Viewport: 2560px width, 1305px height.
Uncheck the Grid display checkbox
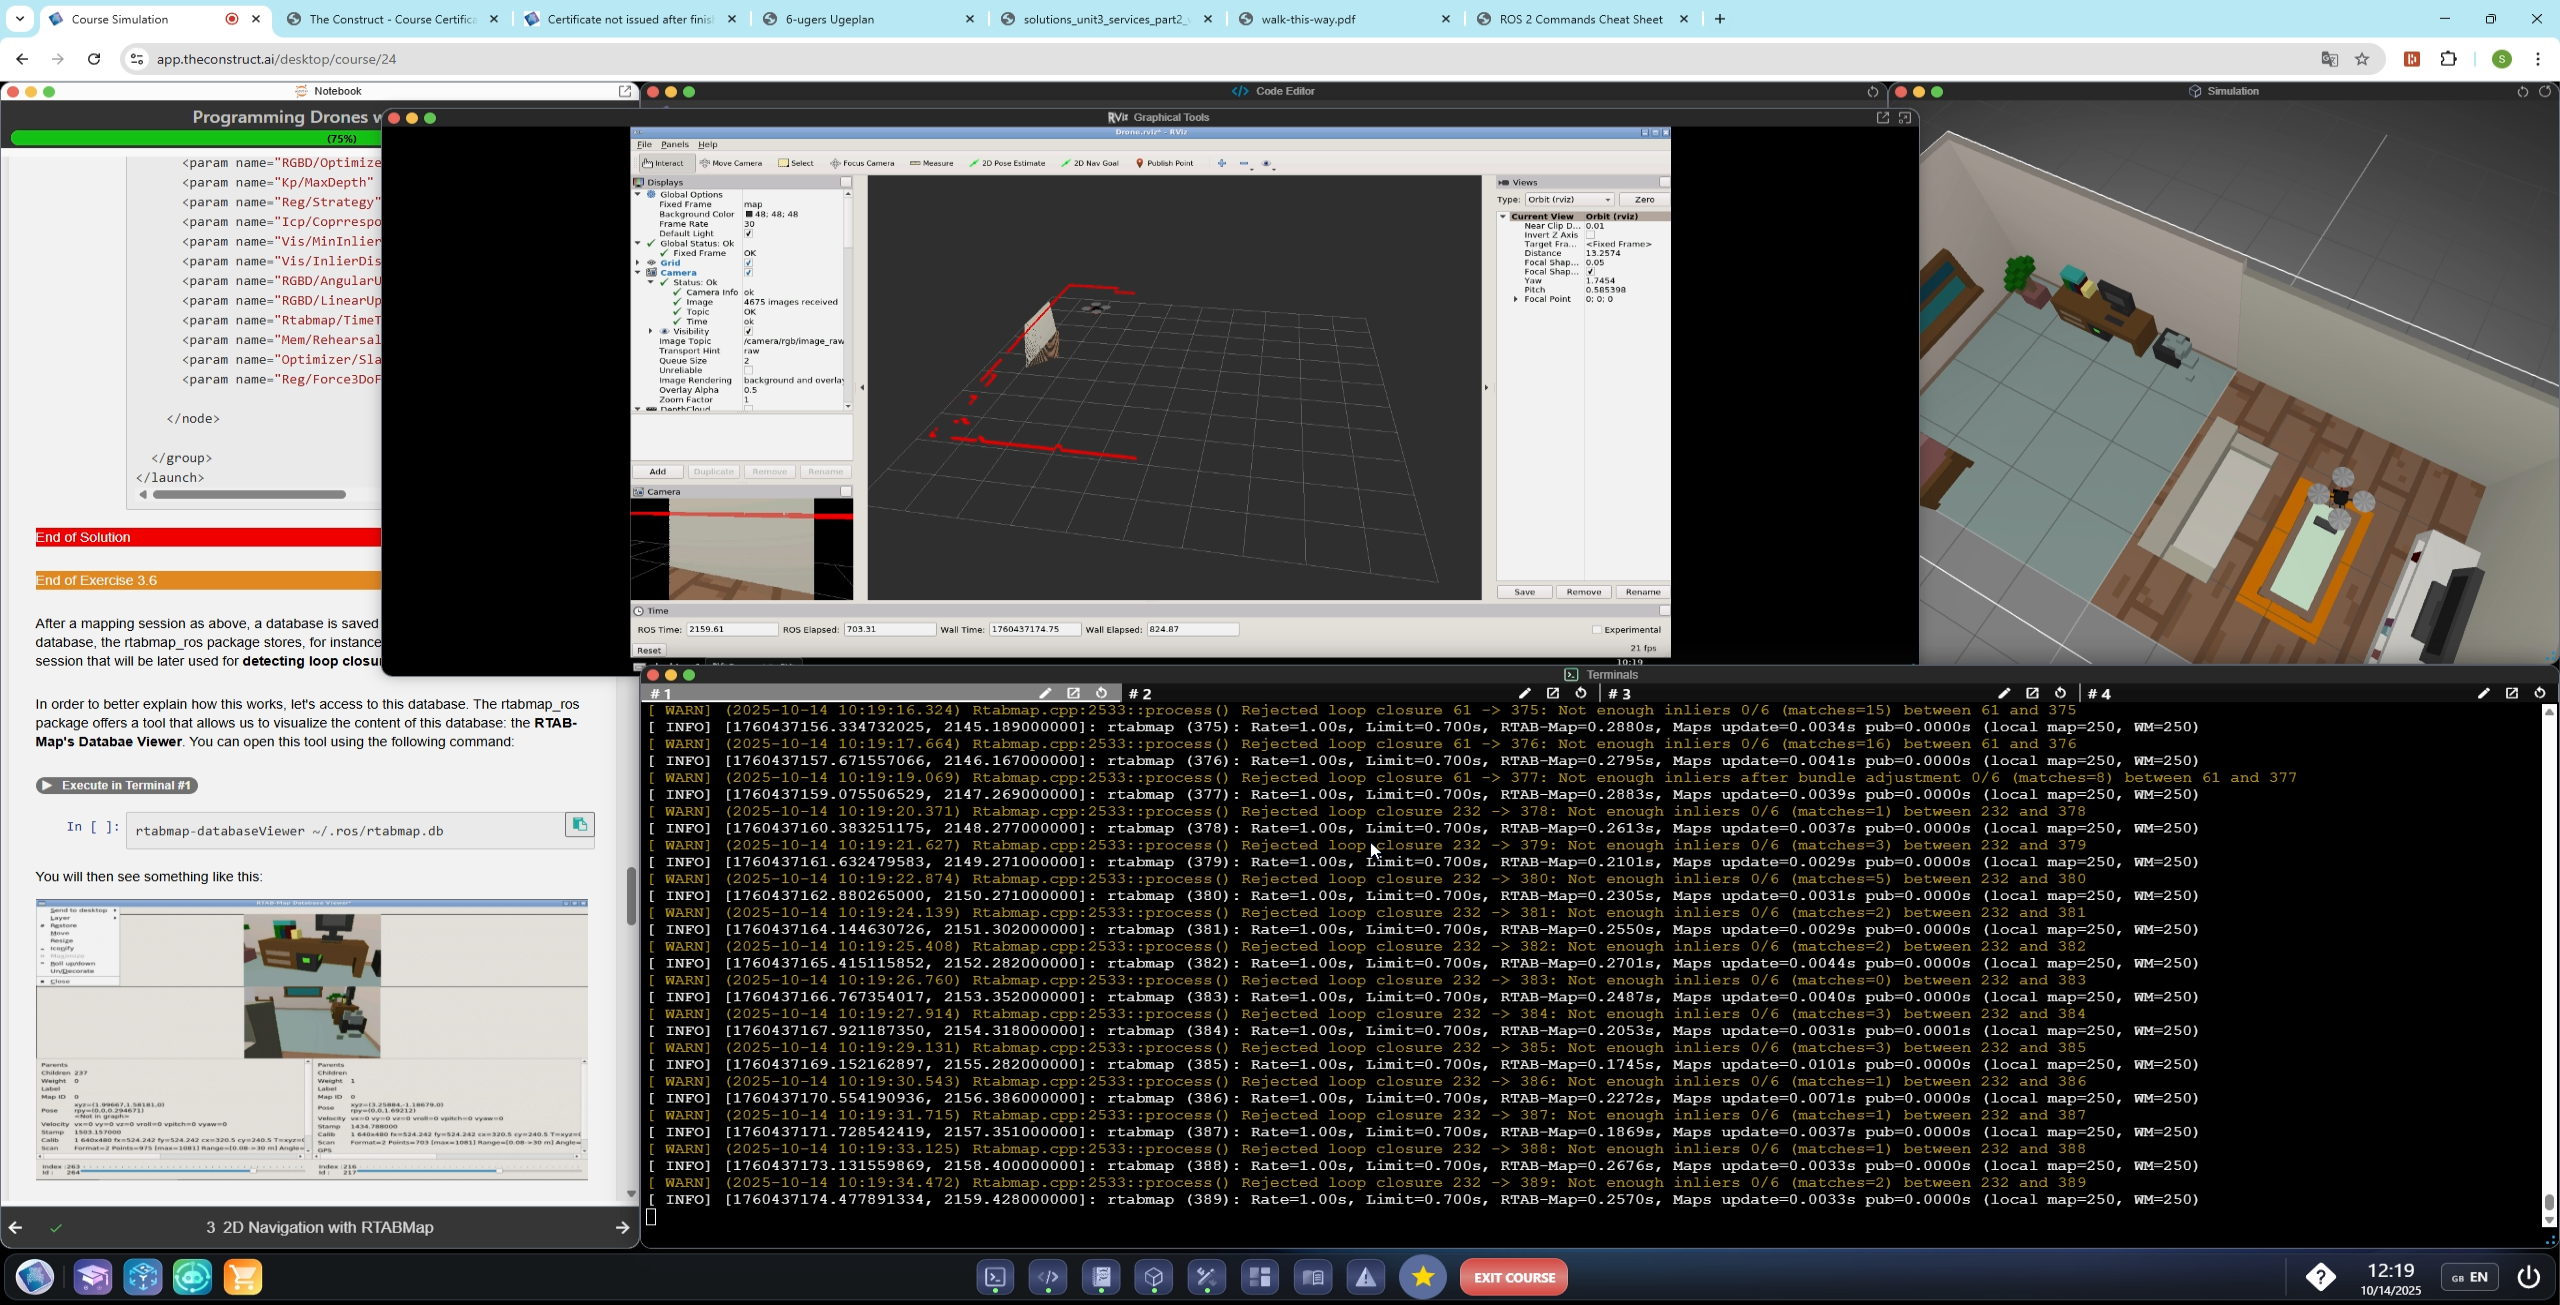coord(748,263)
